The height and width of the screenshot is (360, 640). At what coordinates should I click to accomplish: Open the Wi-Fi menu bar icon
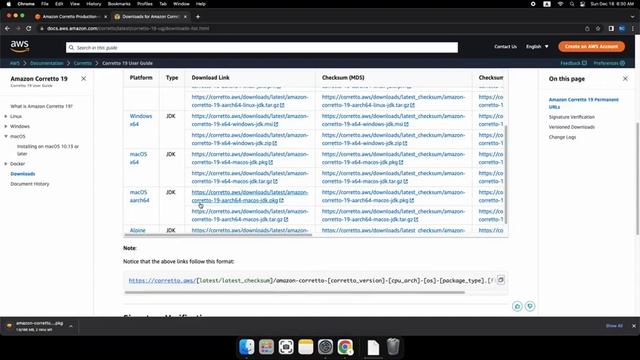point(560,4)
